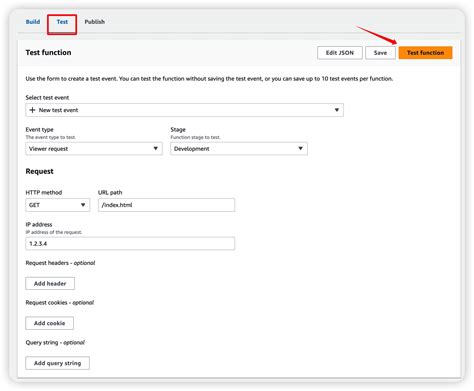474x391 pixels.
Task: Click the 'Select test event' label
Action: click(x=47, y=98)
